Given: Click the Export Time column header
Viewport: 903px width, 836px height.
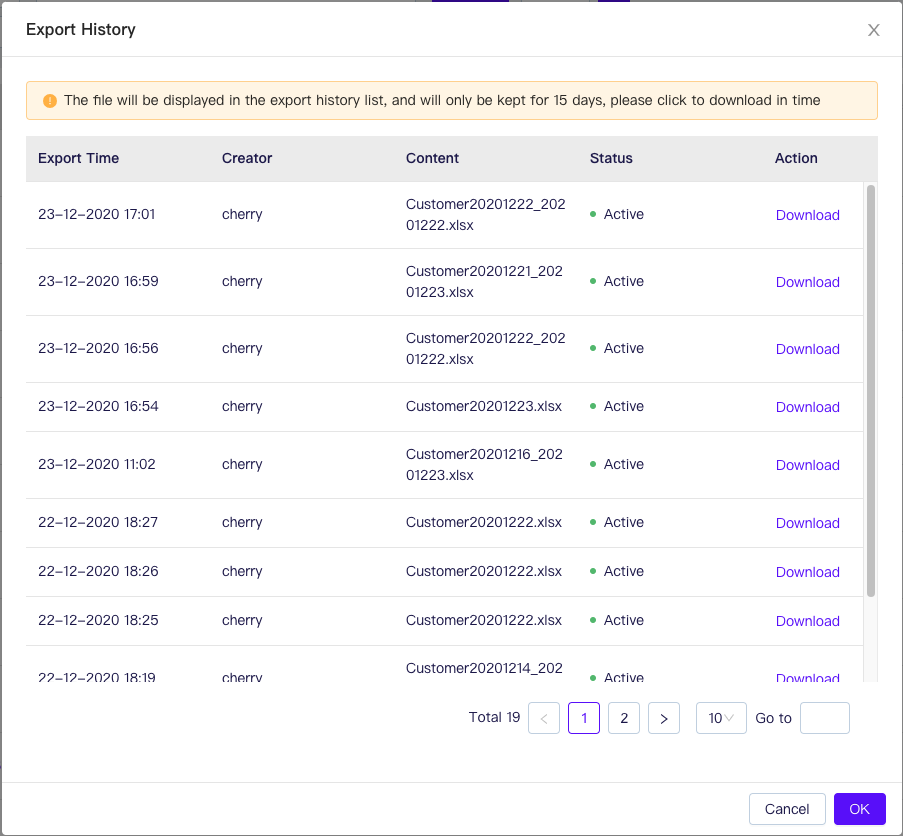Looking at the screenshot, I should [x=78, y=158].
